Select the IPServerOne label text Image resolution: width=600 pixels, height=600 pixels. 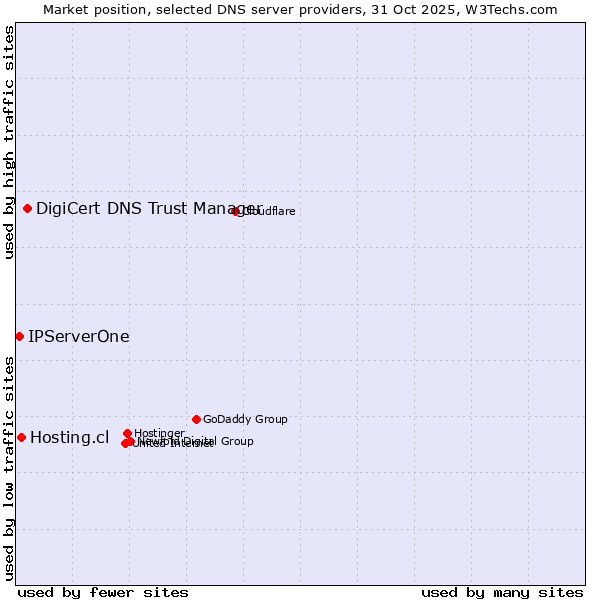click(x=79, y=336)
